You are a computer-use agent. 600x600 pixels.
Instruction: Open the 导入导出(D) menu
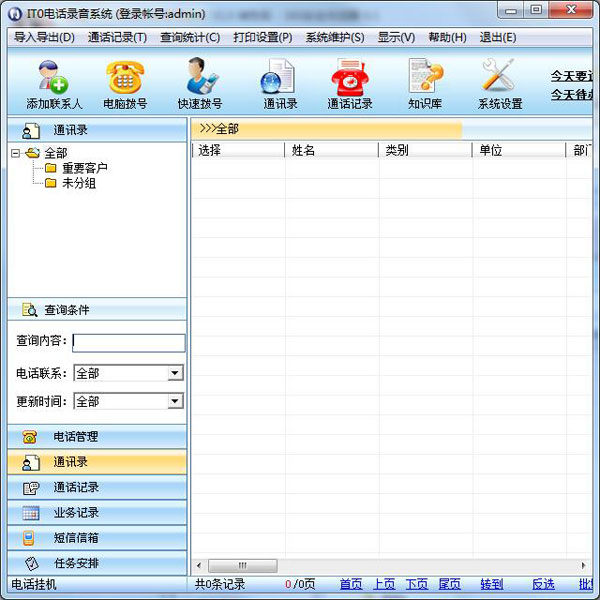[x=44, y=37]
